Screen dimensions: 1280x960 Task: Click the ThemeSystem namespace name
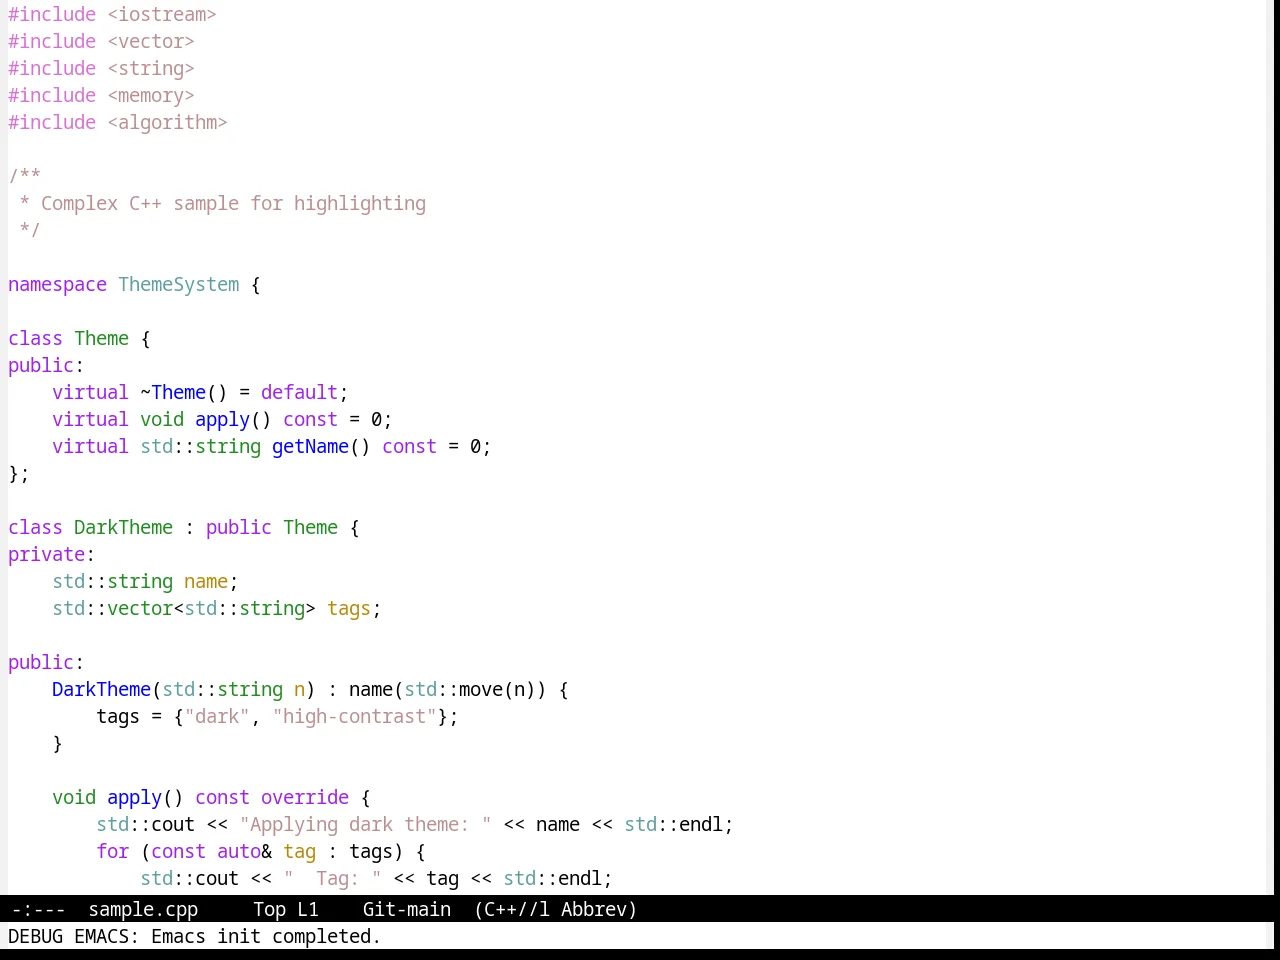(x=179, y=284)
